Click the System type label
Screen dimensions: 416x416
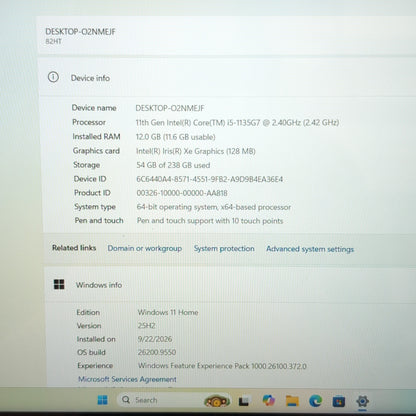(95, 207)
